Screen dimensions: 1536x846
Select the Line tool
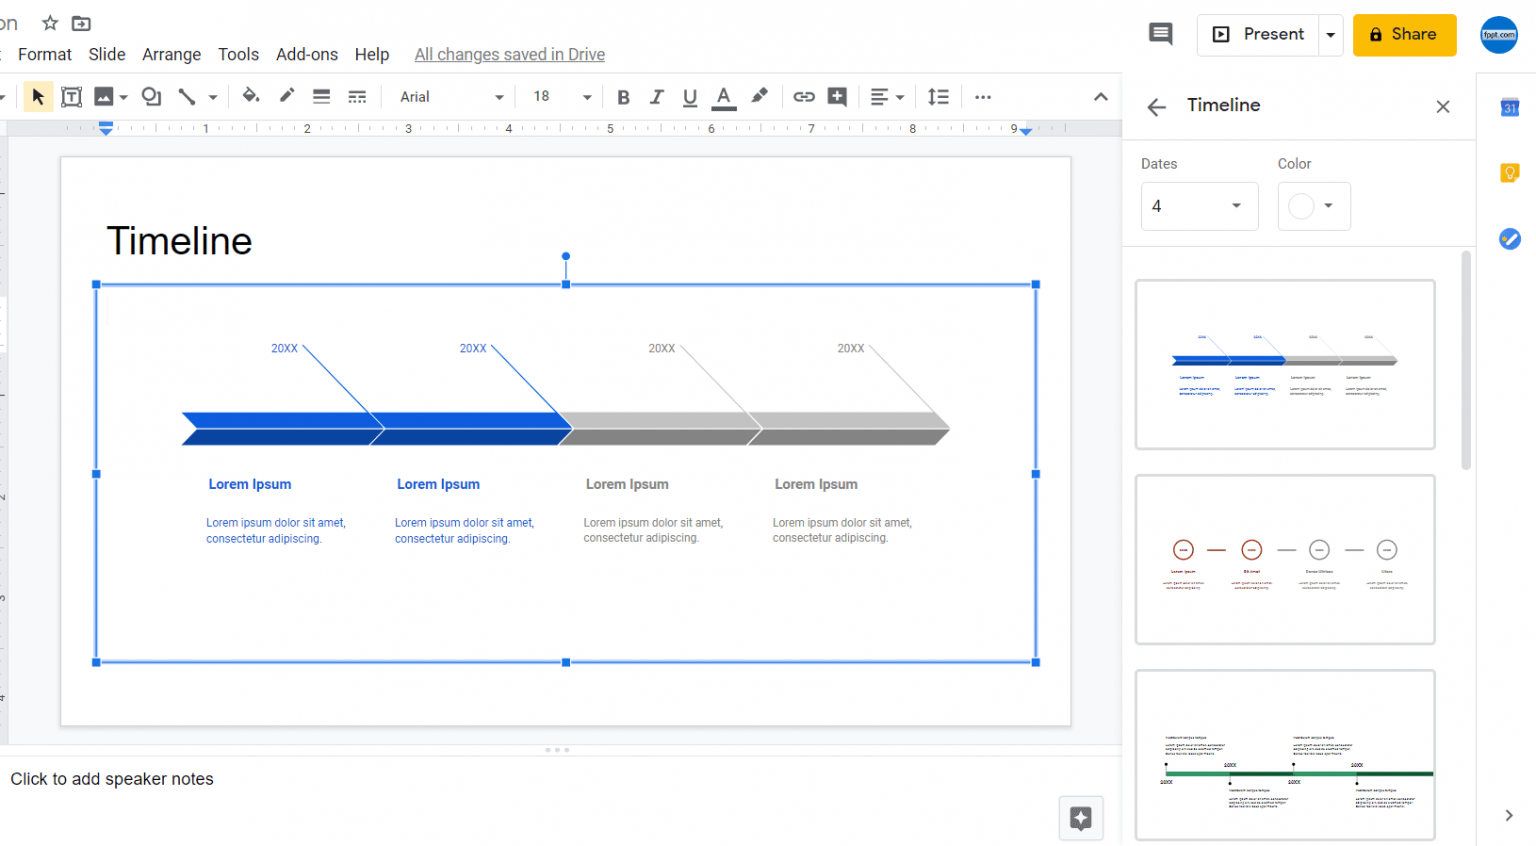tap(186, 96)
